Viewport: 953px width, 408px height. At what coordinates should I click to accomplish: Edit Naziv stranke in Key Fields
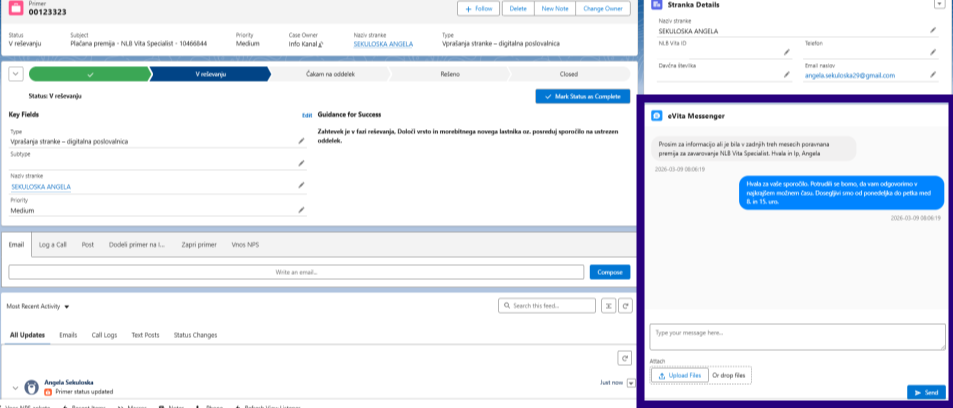301,185
